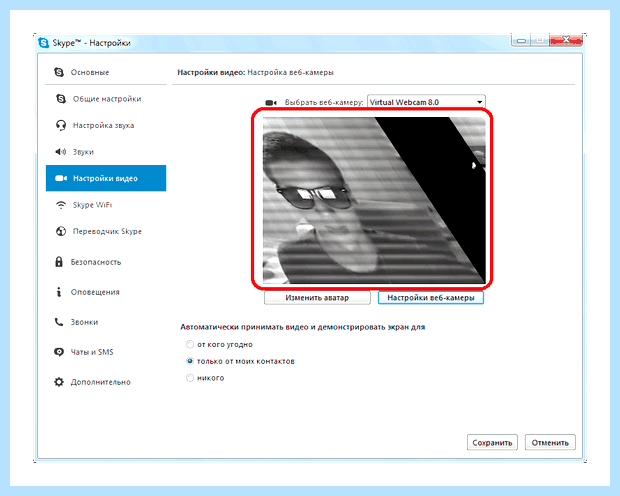Close the Skype settings window
The height and width of the screenshot is (496, 620).
[x=566, y=40]
